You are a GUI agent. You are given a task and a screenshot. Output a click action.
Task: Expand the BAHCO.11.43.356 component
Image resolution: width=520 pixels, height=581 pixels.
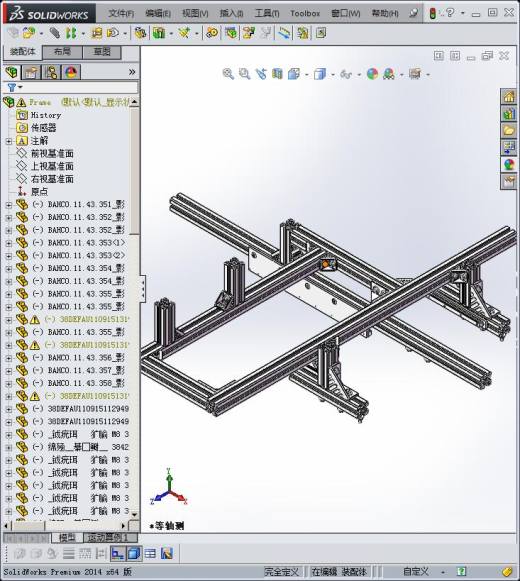pos(9,358)
